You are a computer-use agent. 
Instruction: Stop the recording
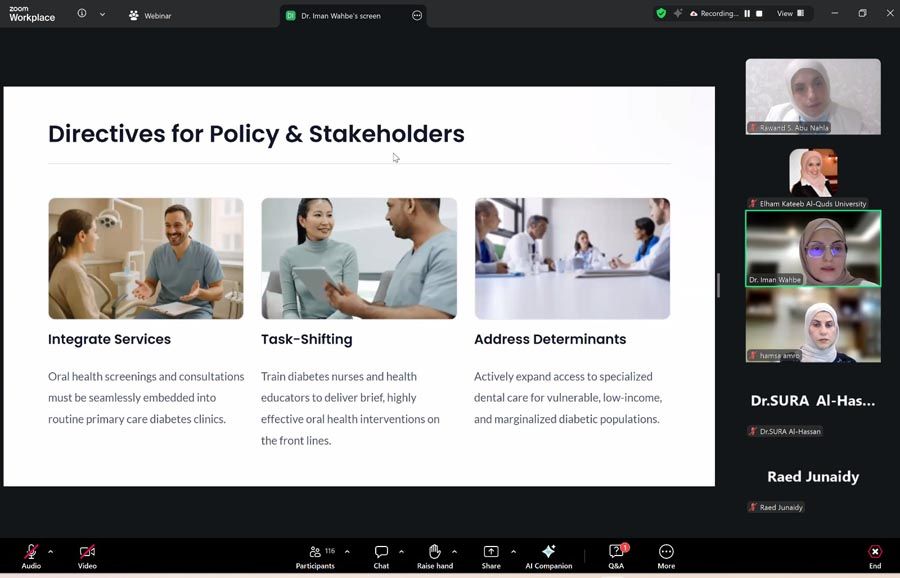coord(759,13)
